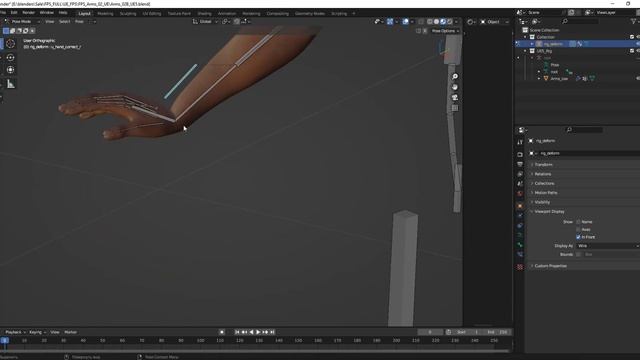Image resolution: width=640 pixels, height=360 pixels.
Task: Open the Pose Mode dropdown
Action: [22, 22]
